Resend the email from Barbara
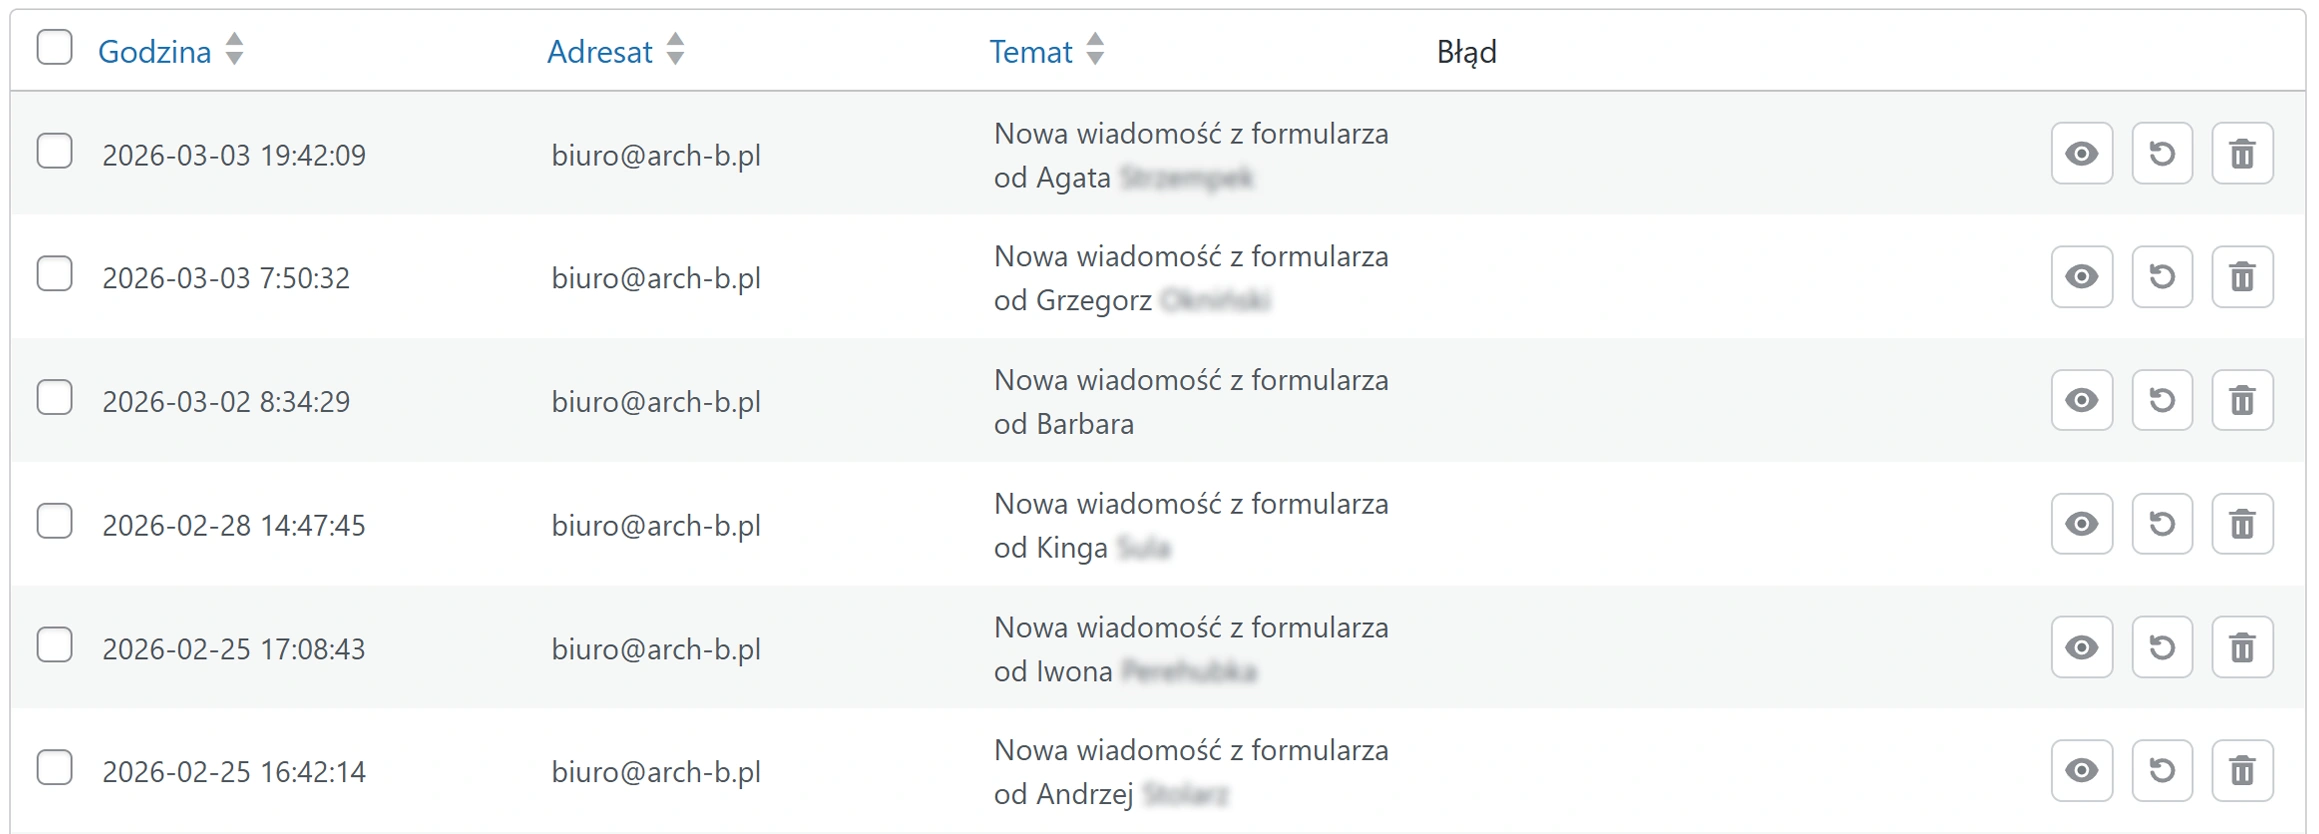Screen dimensions: 2319x834 (2161, 401)
